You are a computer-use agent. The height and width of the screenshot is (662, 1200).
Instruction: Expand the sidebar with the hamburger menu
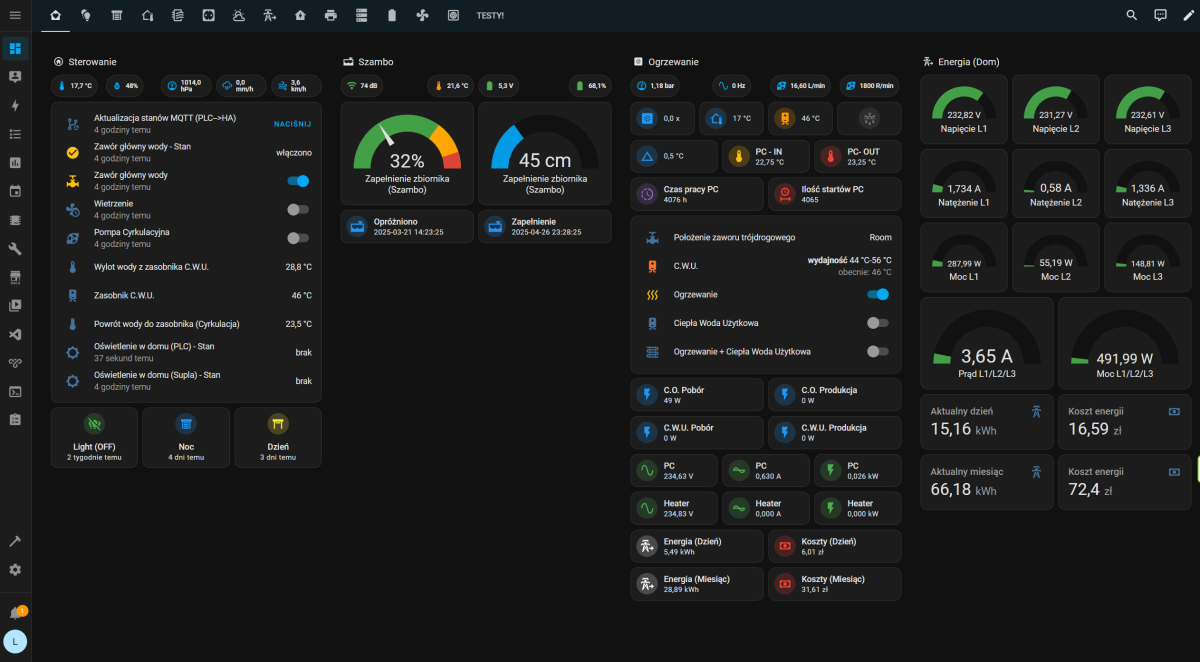pos(15,15)
